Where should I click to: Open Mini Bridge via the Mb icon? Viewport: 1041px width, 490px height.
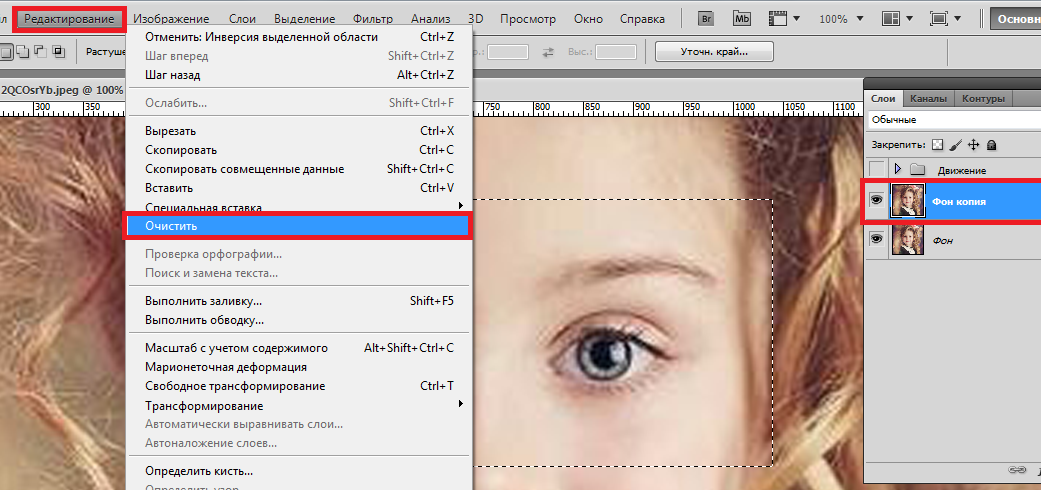742,19
